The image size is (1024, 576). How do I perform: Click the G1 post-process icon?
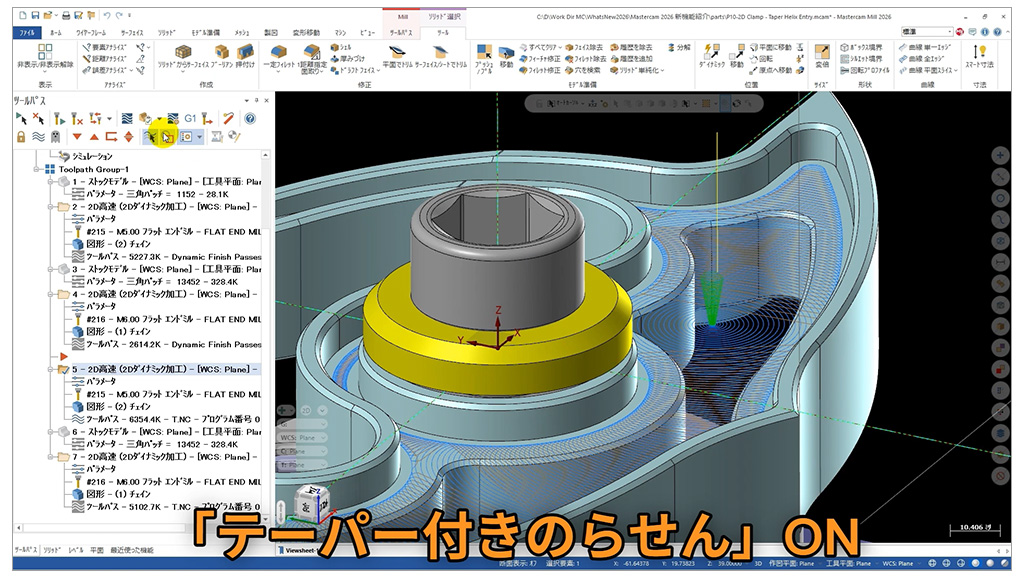pos(190,118)
